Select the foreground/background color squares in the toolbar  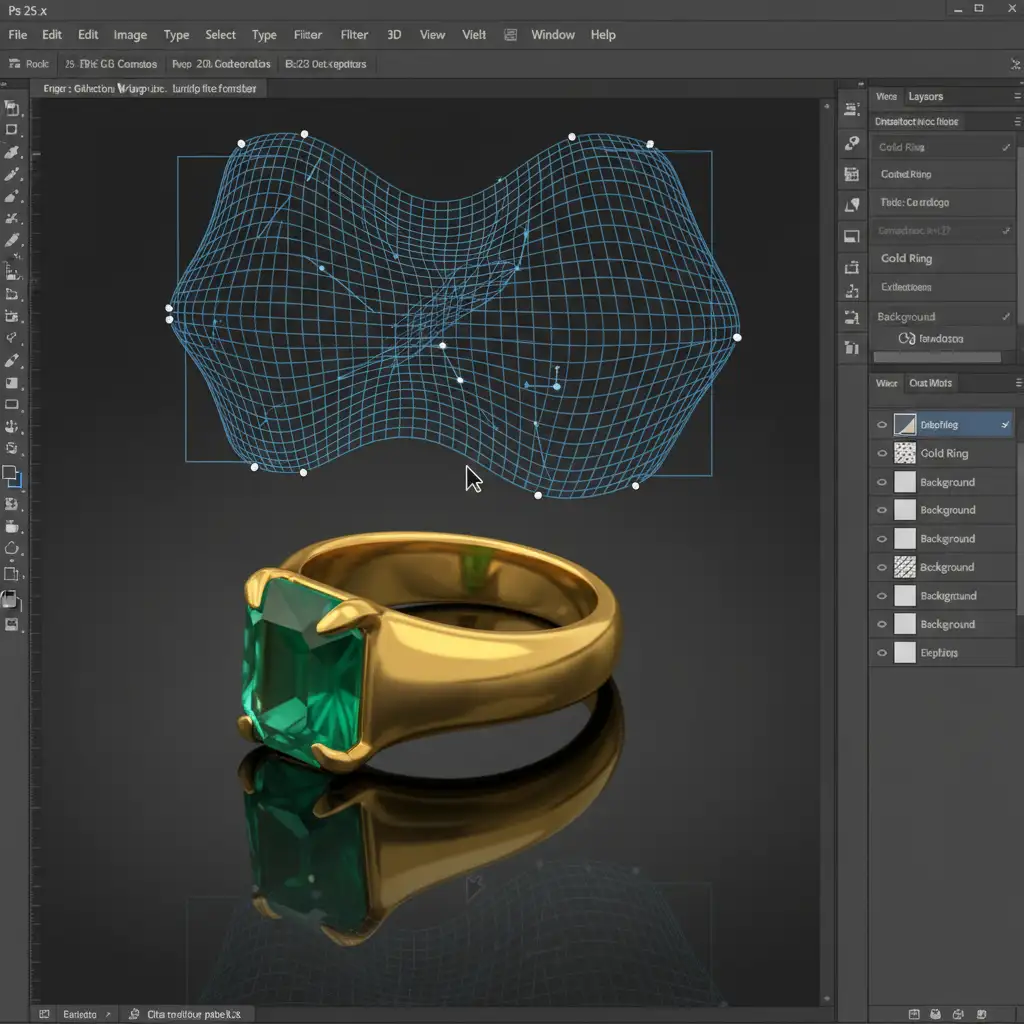tap(11, 477)
